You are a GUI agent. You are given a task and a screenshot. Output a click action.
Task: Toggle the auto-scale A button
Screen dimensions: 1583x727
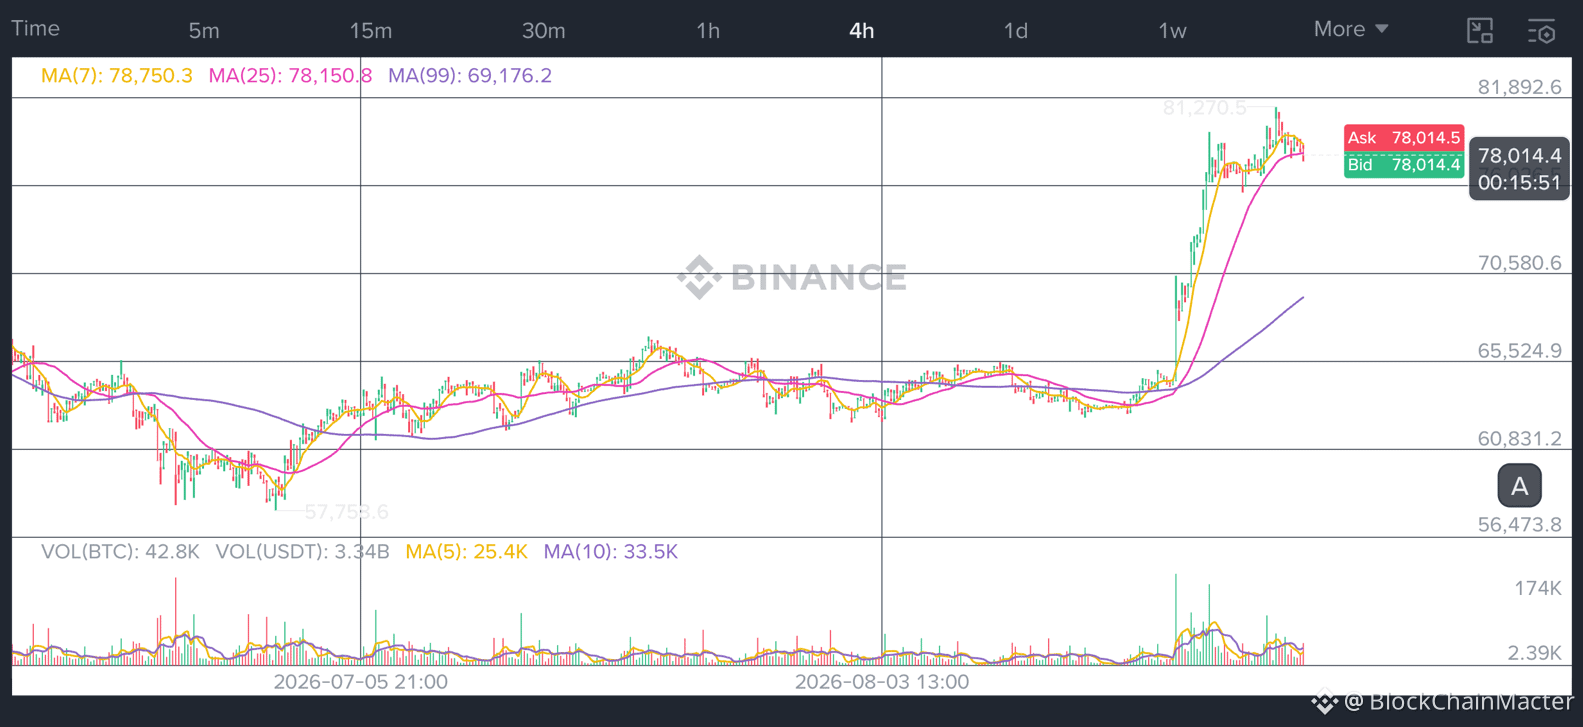1519,486
